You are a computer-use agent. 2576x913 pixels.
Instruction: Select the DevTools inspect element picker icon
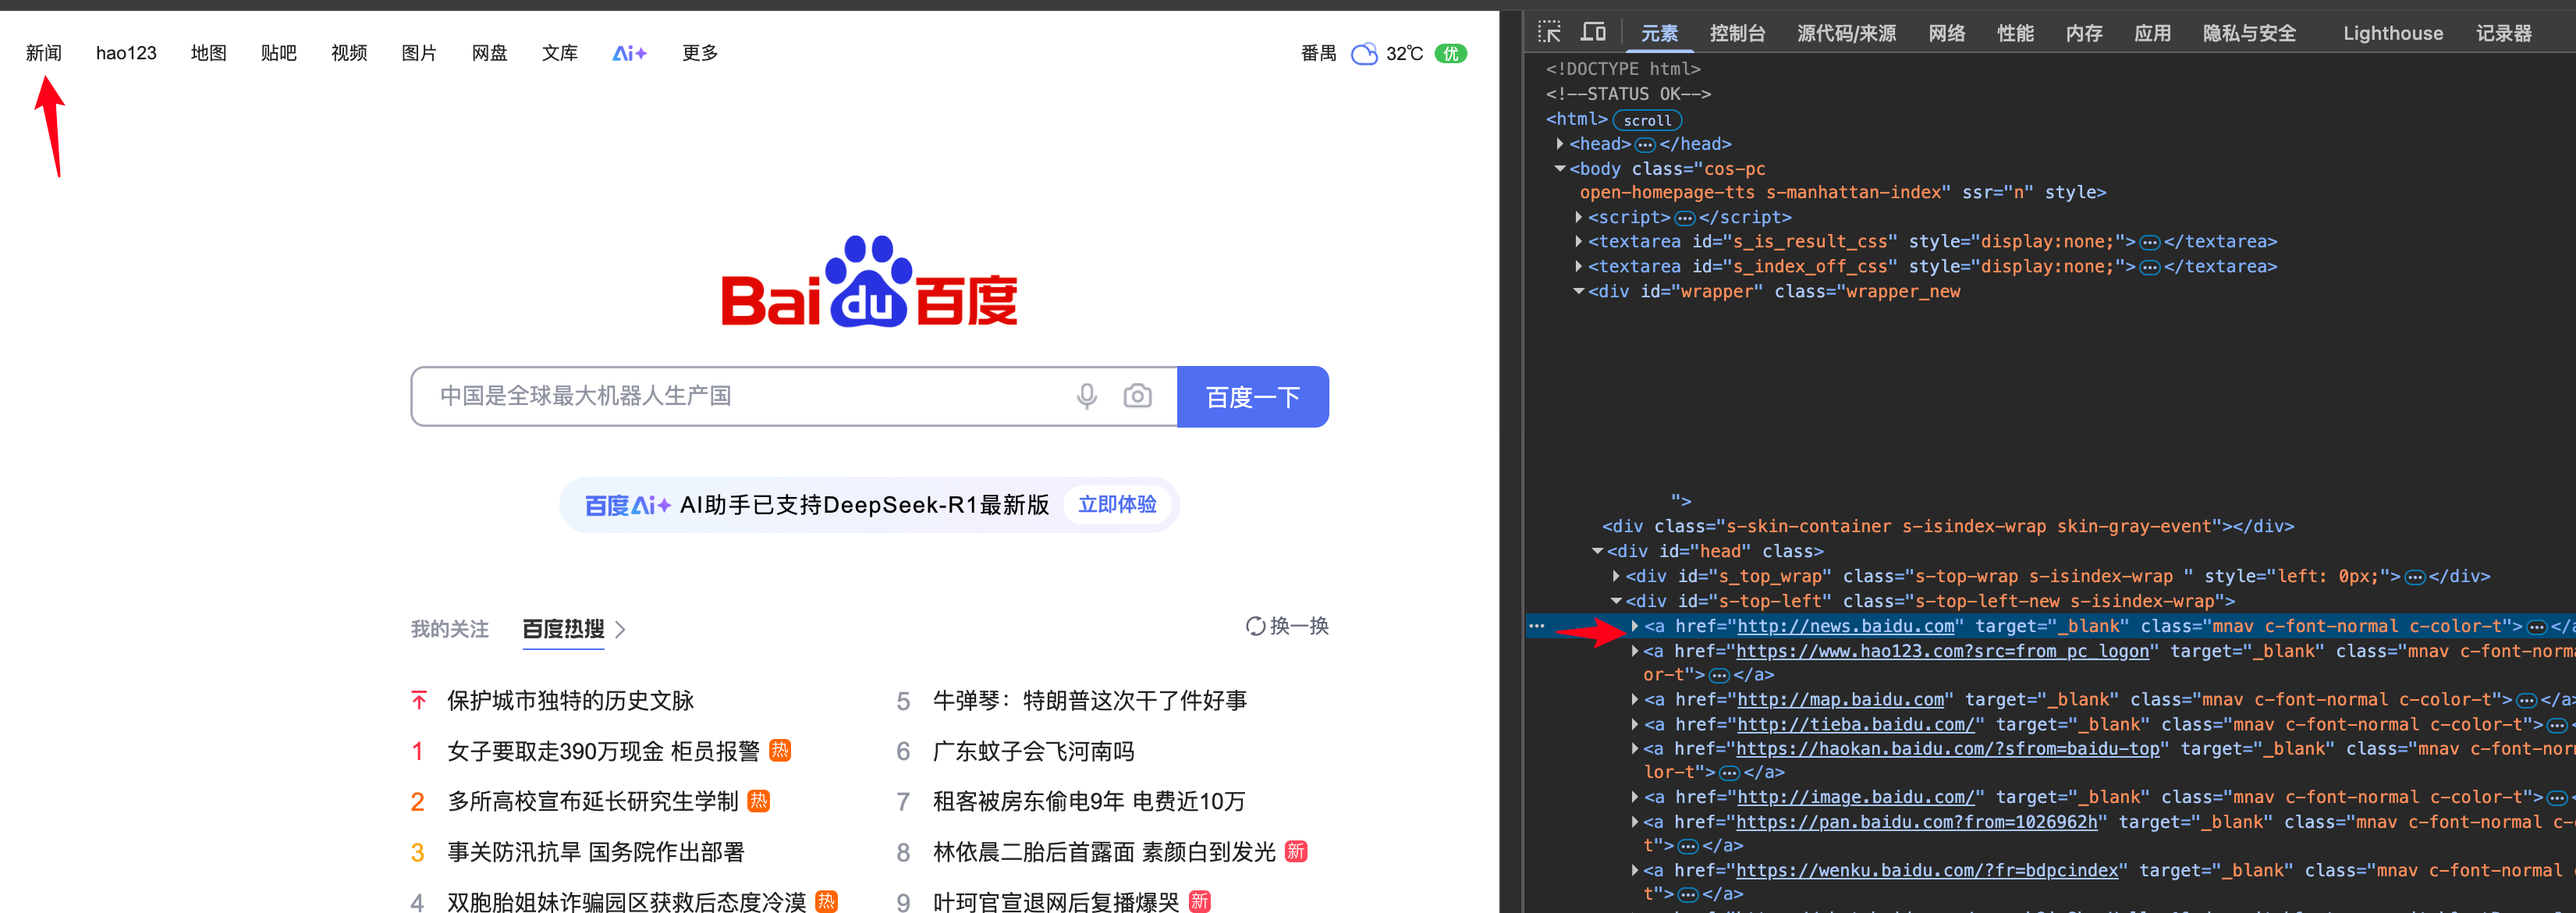[x=1549, y=32]
